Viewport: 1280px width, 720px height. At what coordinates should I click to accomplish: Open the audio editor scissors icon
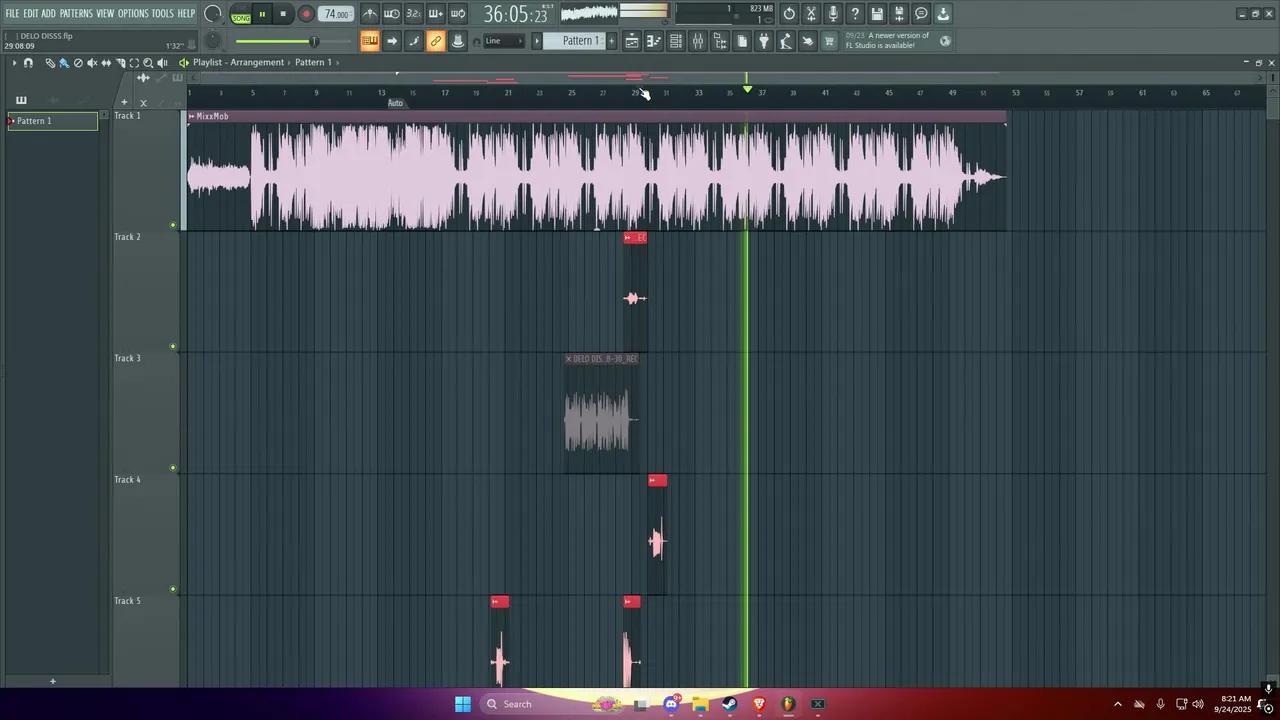811,14
